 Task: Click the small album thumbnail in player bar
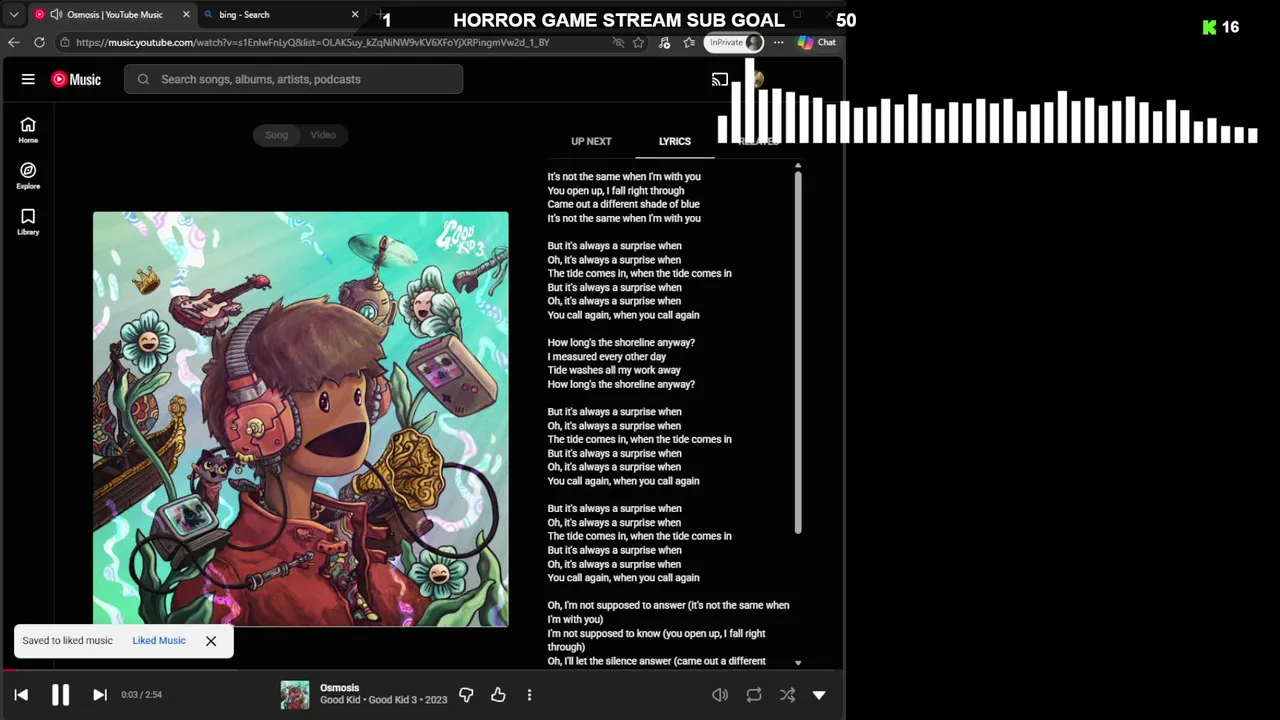coord(295,695)
